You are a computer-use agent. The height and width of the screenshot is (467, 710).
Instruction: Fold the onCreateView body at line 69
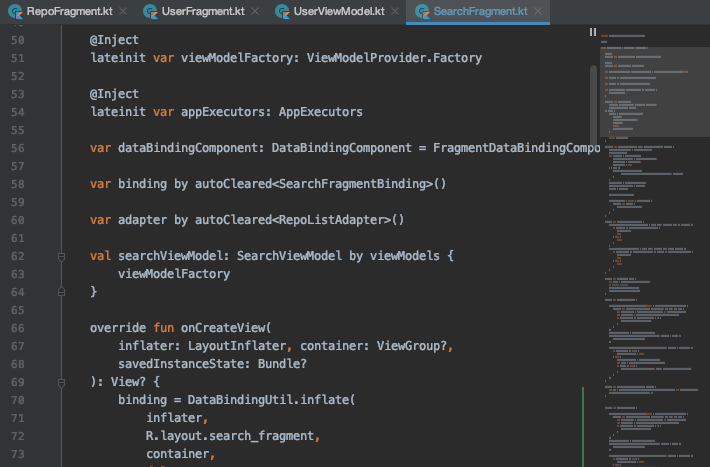coord(62,382)
